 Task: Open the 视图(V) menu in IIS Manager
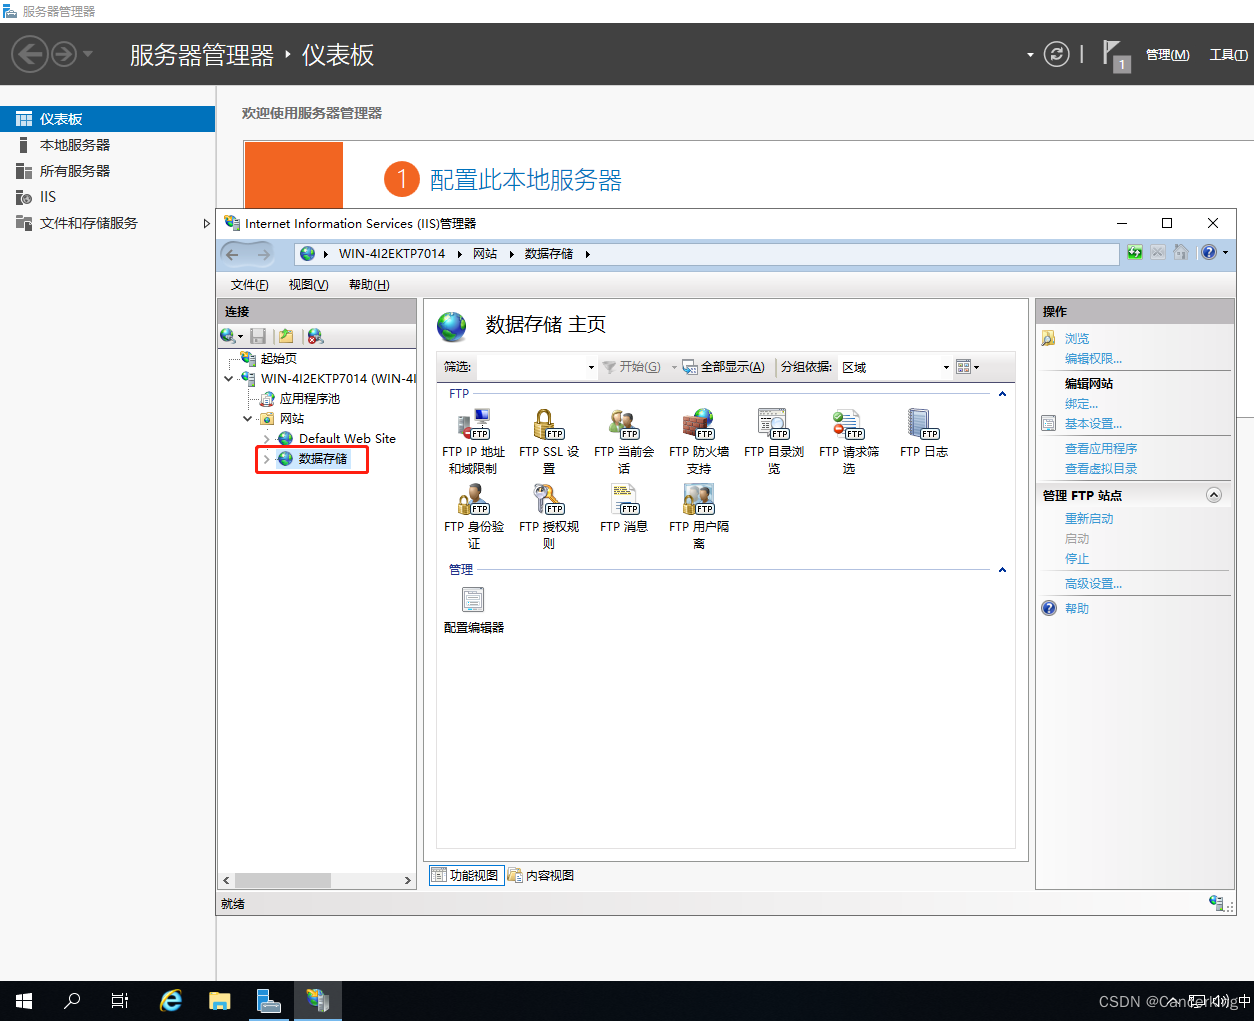point(309,285)
